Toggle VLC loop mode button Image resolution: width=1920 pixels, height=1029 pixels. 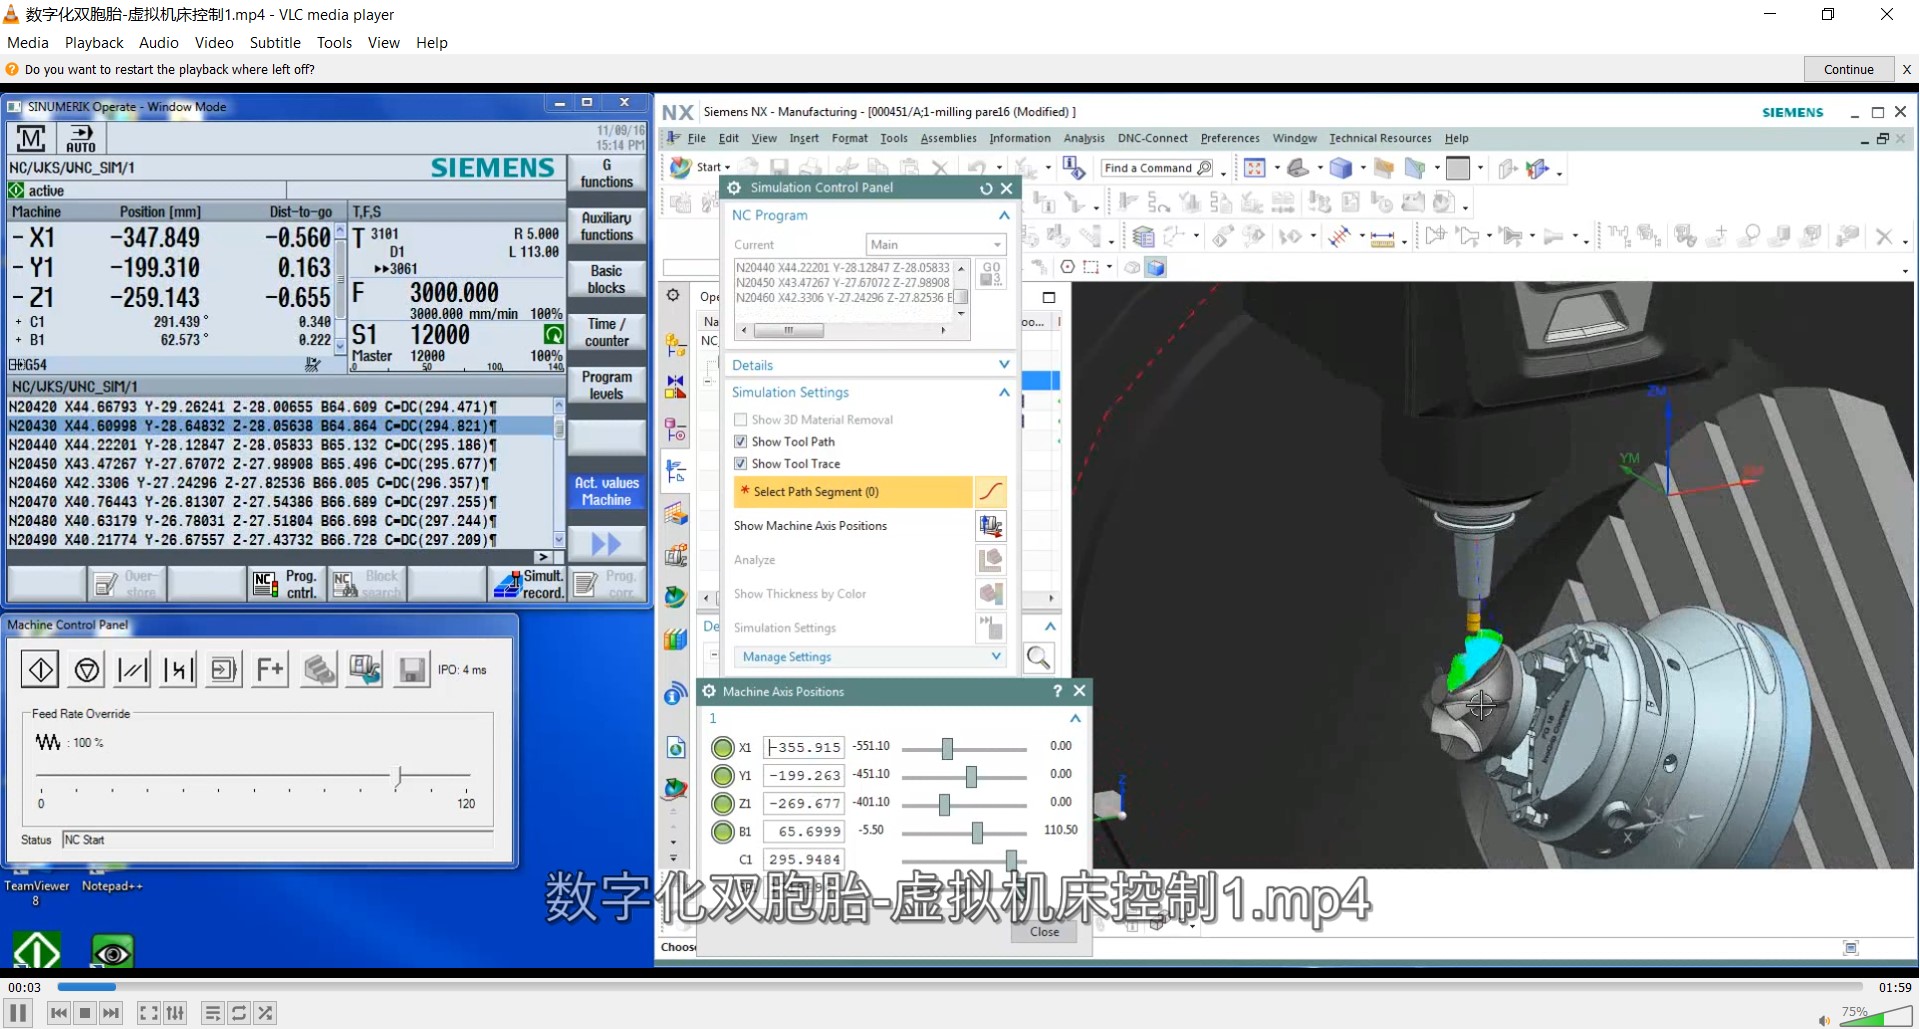239,1013
